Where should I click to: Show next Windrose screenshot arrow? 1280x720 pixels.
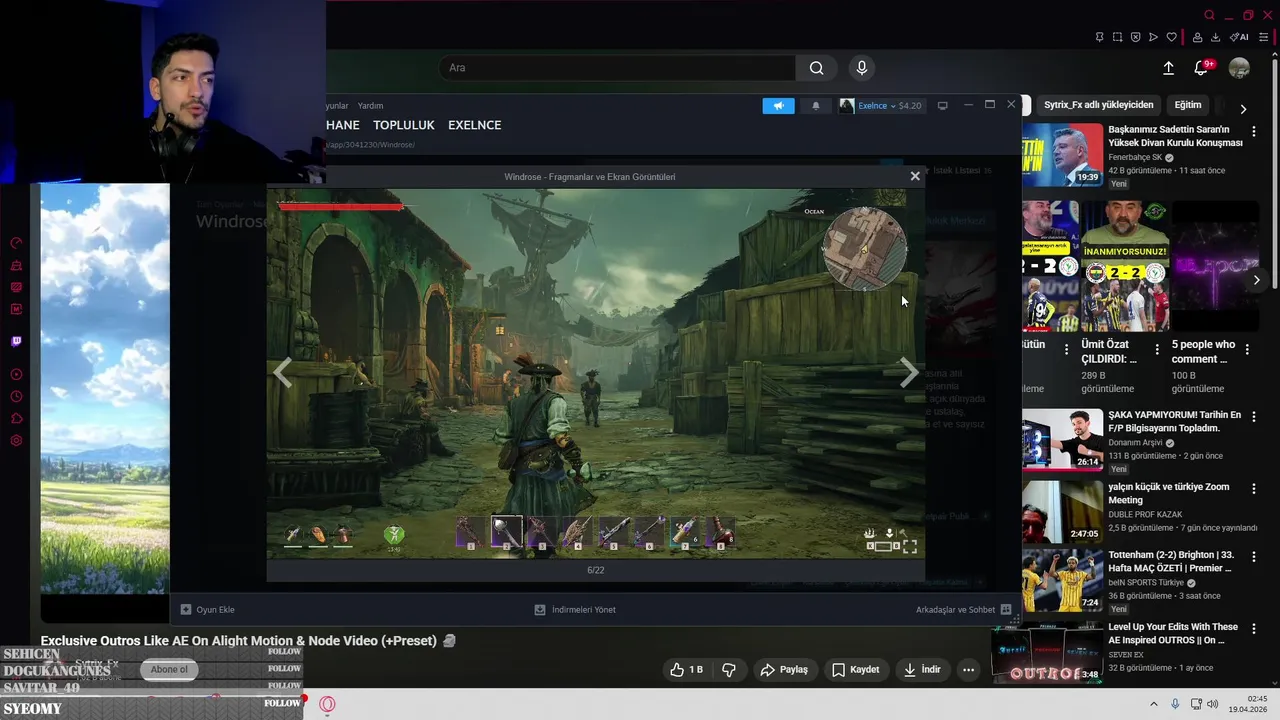coord(908,373)
